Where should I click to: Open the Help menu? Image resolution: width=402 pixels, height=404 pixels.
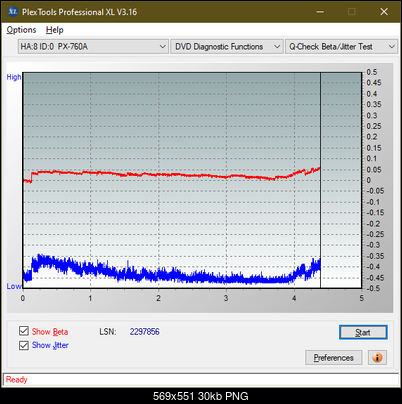pos(55,30)
